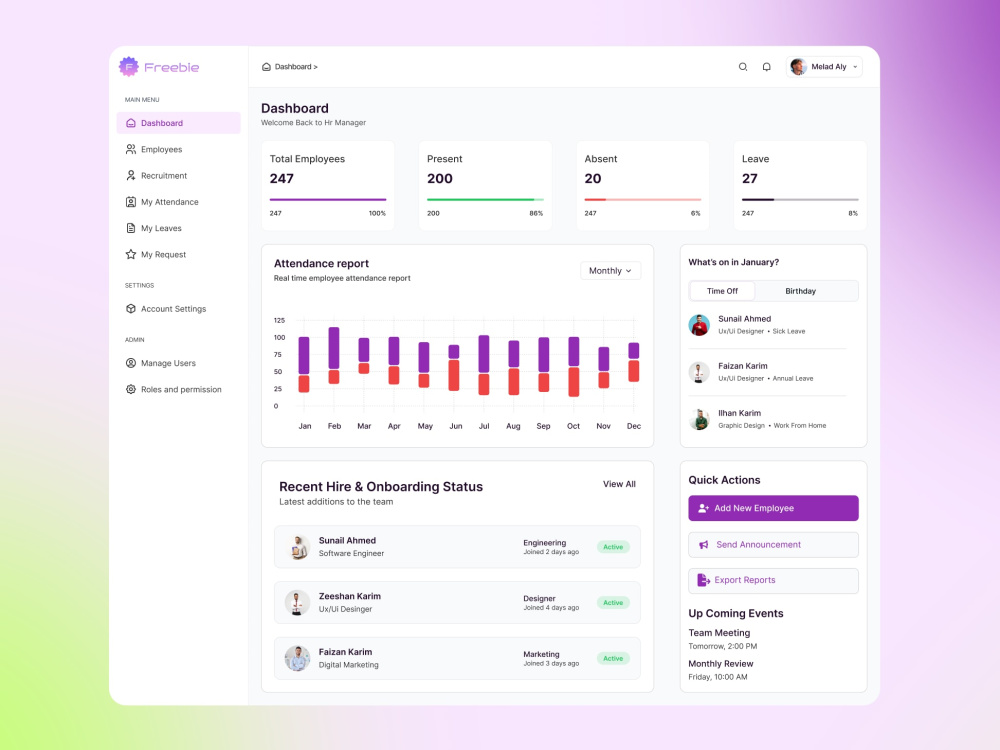
Task: Click Export Reports button
Action: [x=773, y=580]
